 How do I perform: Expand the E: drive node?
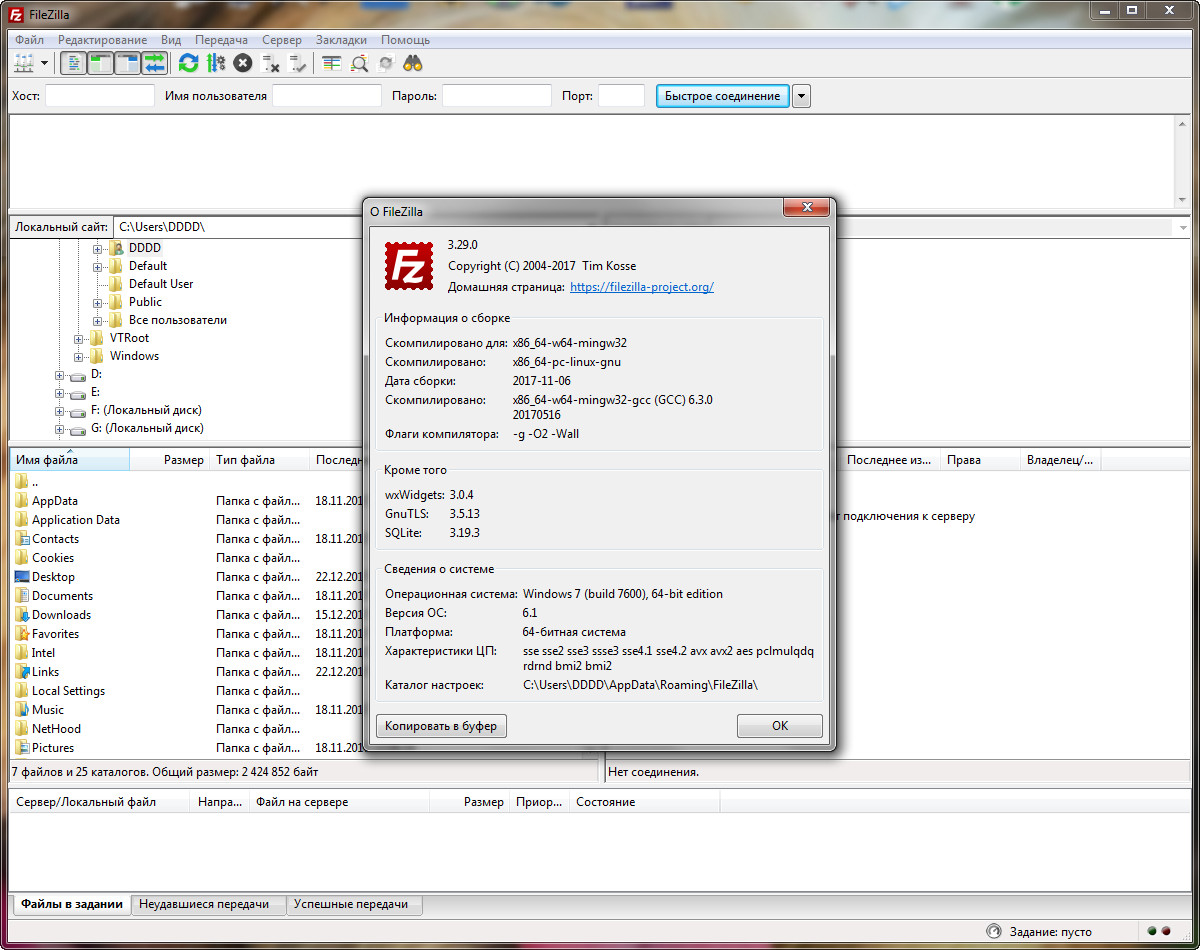[x=60, y=393]
